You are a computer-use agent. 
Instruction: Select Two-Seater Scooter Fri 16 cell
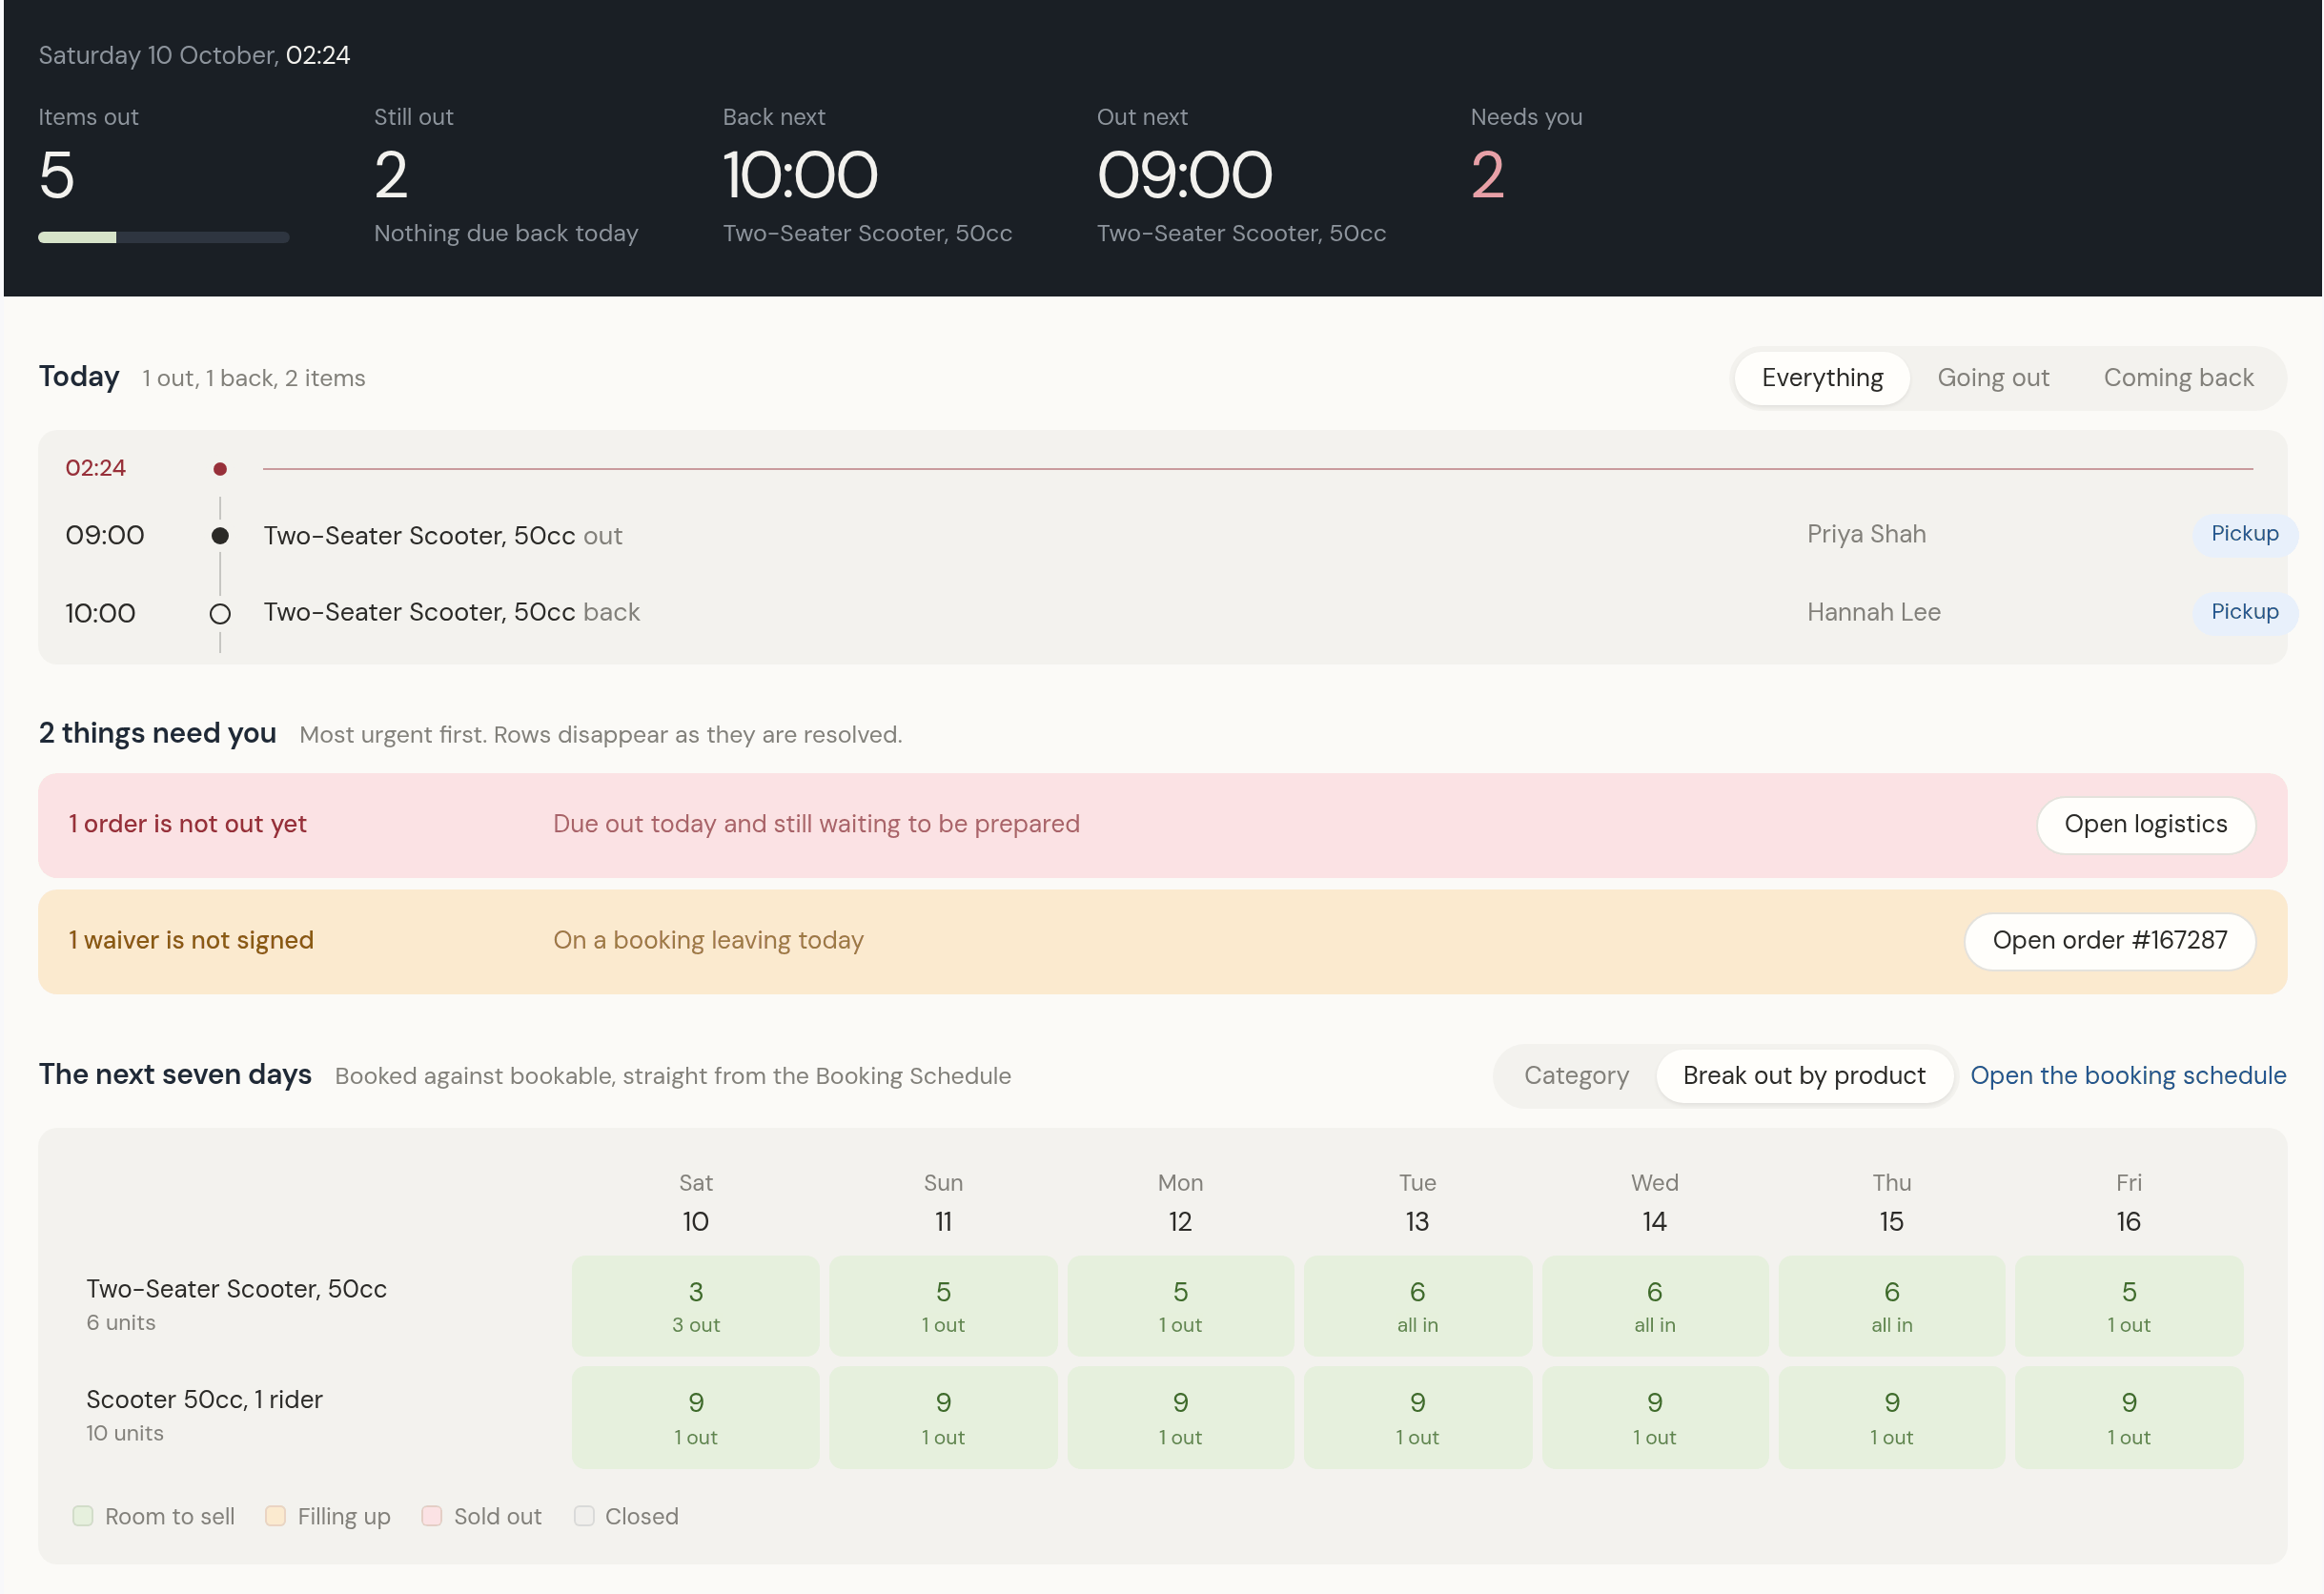[2128, 1306]
